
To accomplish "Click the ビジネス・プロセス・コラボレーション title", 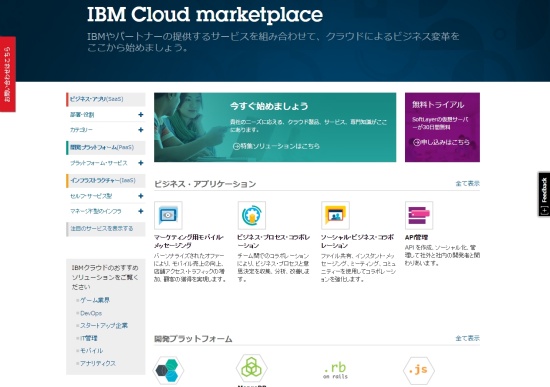I will point(274,241).
